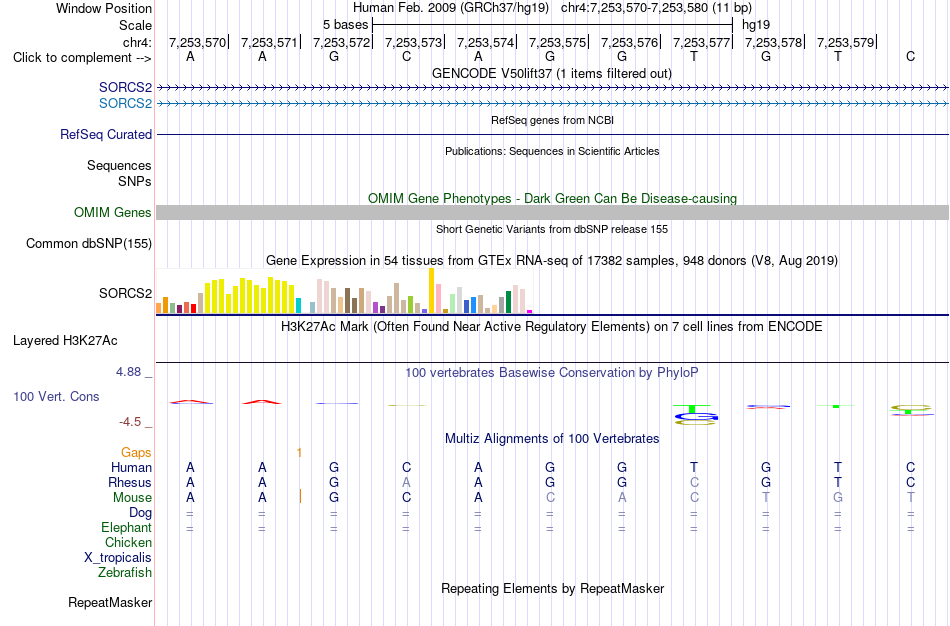Click the dark blue SORCS2 GENCODE label

click(x=125, y=88)
